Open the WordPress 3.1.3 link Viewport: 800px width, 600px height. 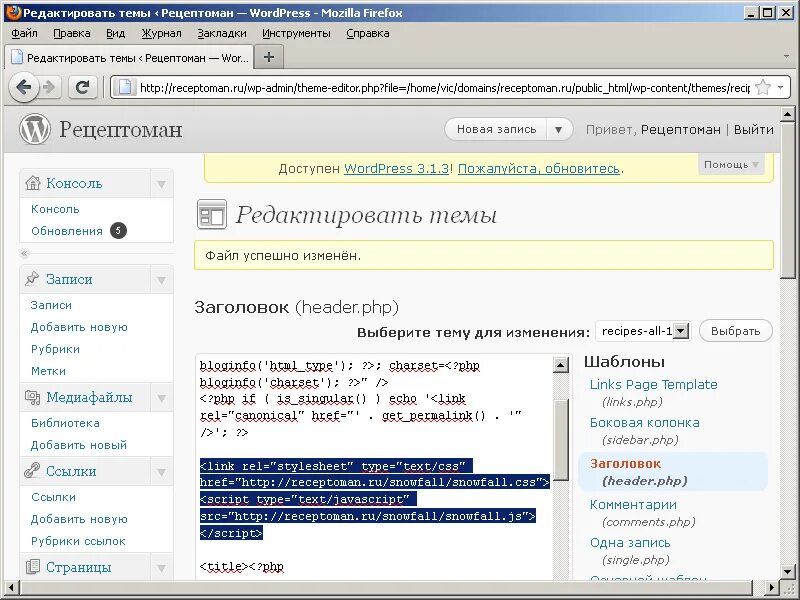click(396, 168)
